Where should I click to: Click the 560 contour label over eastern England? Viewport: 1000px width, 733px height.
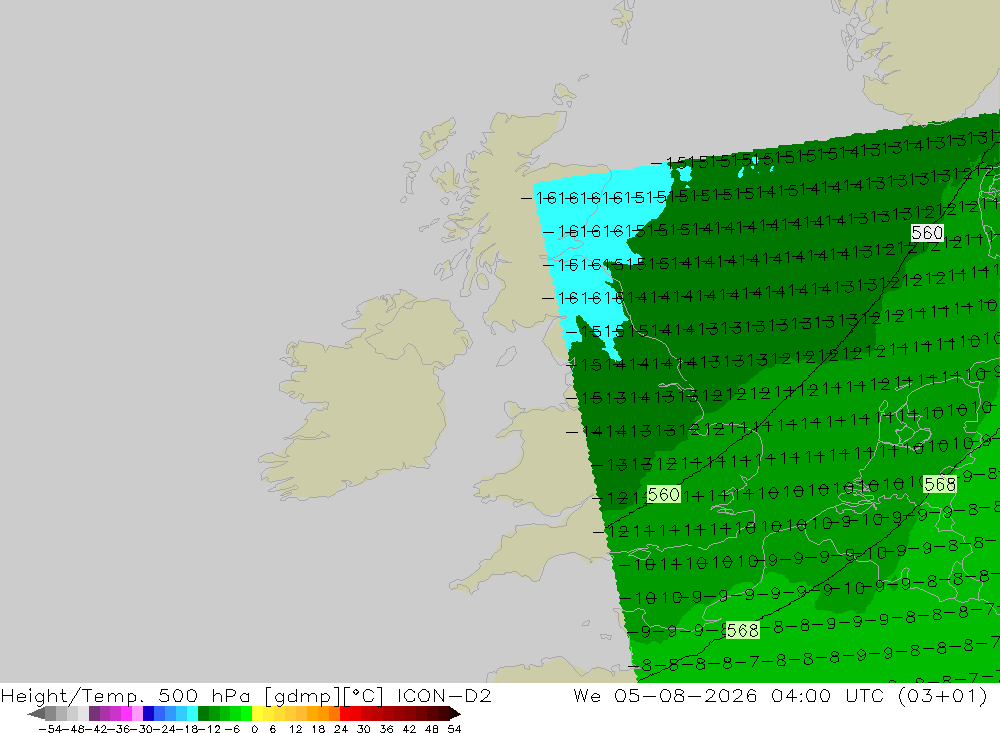[x=663, y=494]
